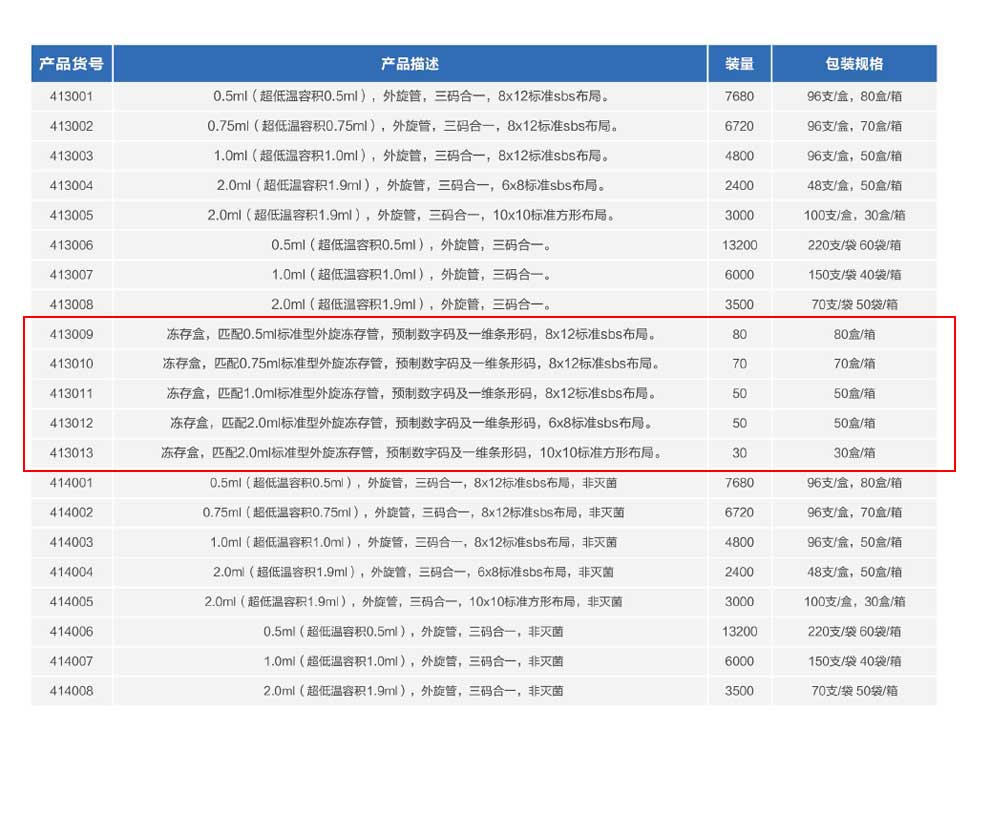Select packaging 100支/盒, 30盒/箱 in row 413005
The height and width of the screenshot is (835, 990).
click(x=854, y=215)
